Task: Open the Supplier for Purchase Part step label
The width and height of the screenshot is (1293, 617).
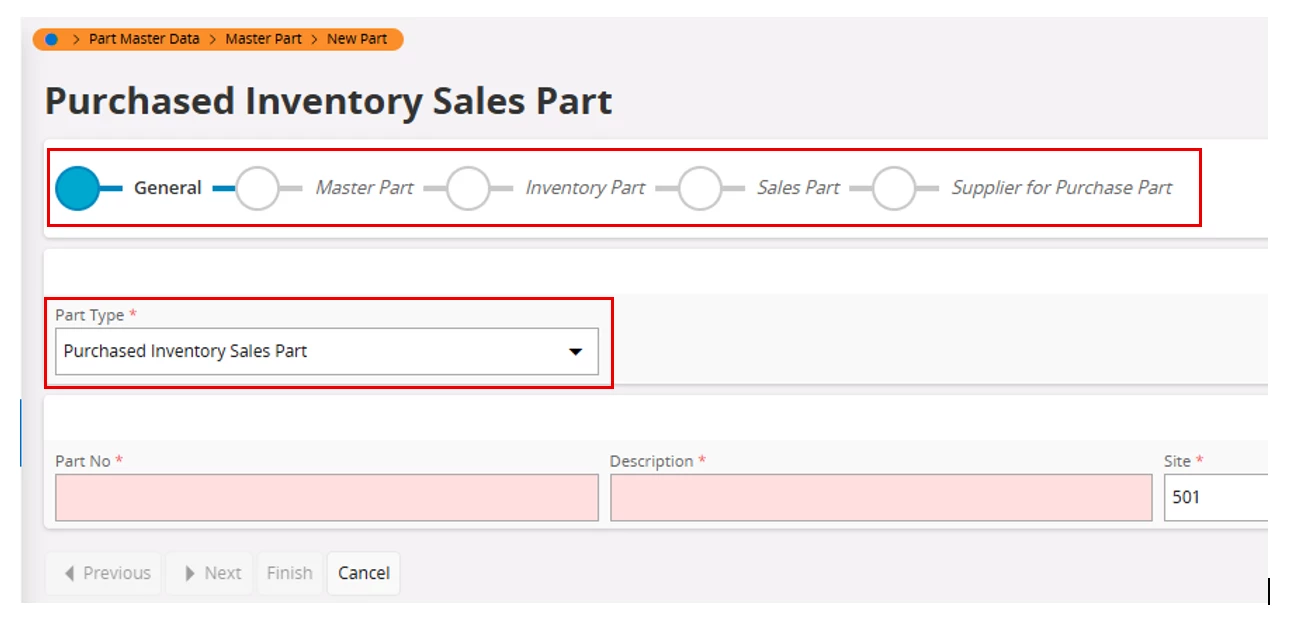Action: click(1061, 187)
